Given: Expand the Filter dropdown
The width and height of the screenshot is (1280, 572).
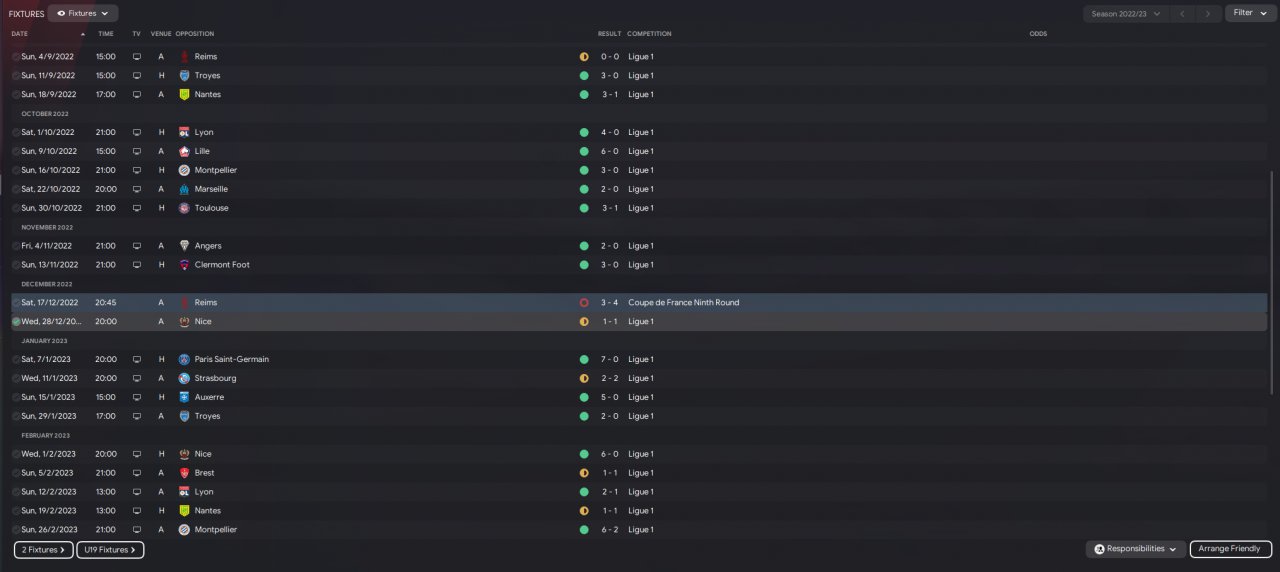Looking at the screenshot, I should click(1248, 13).
